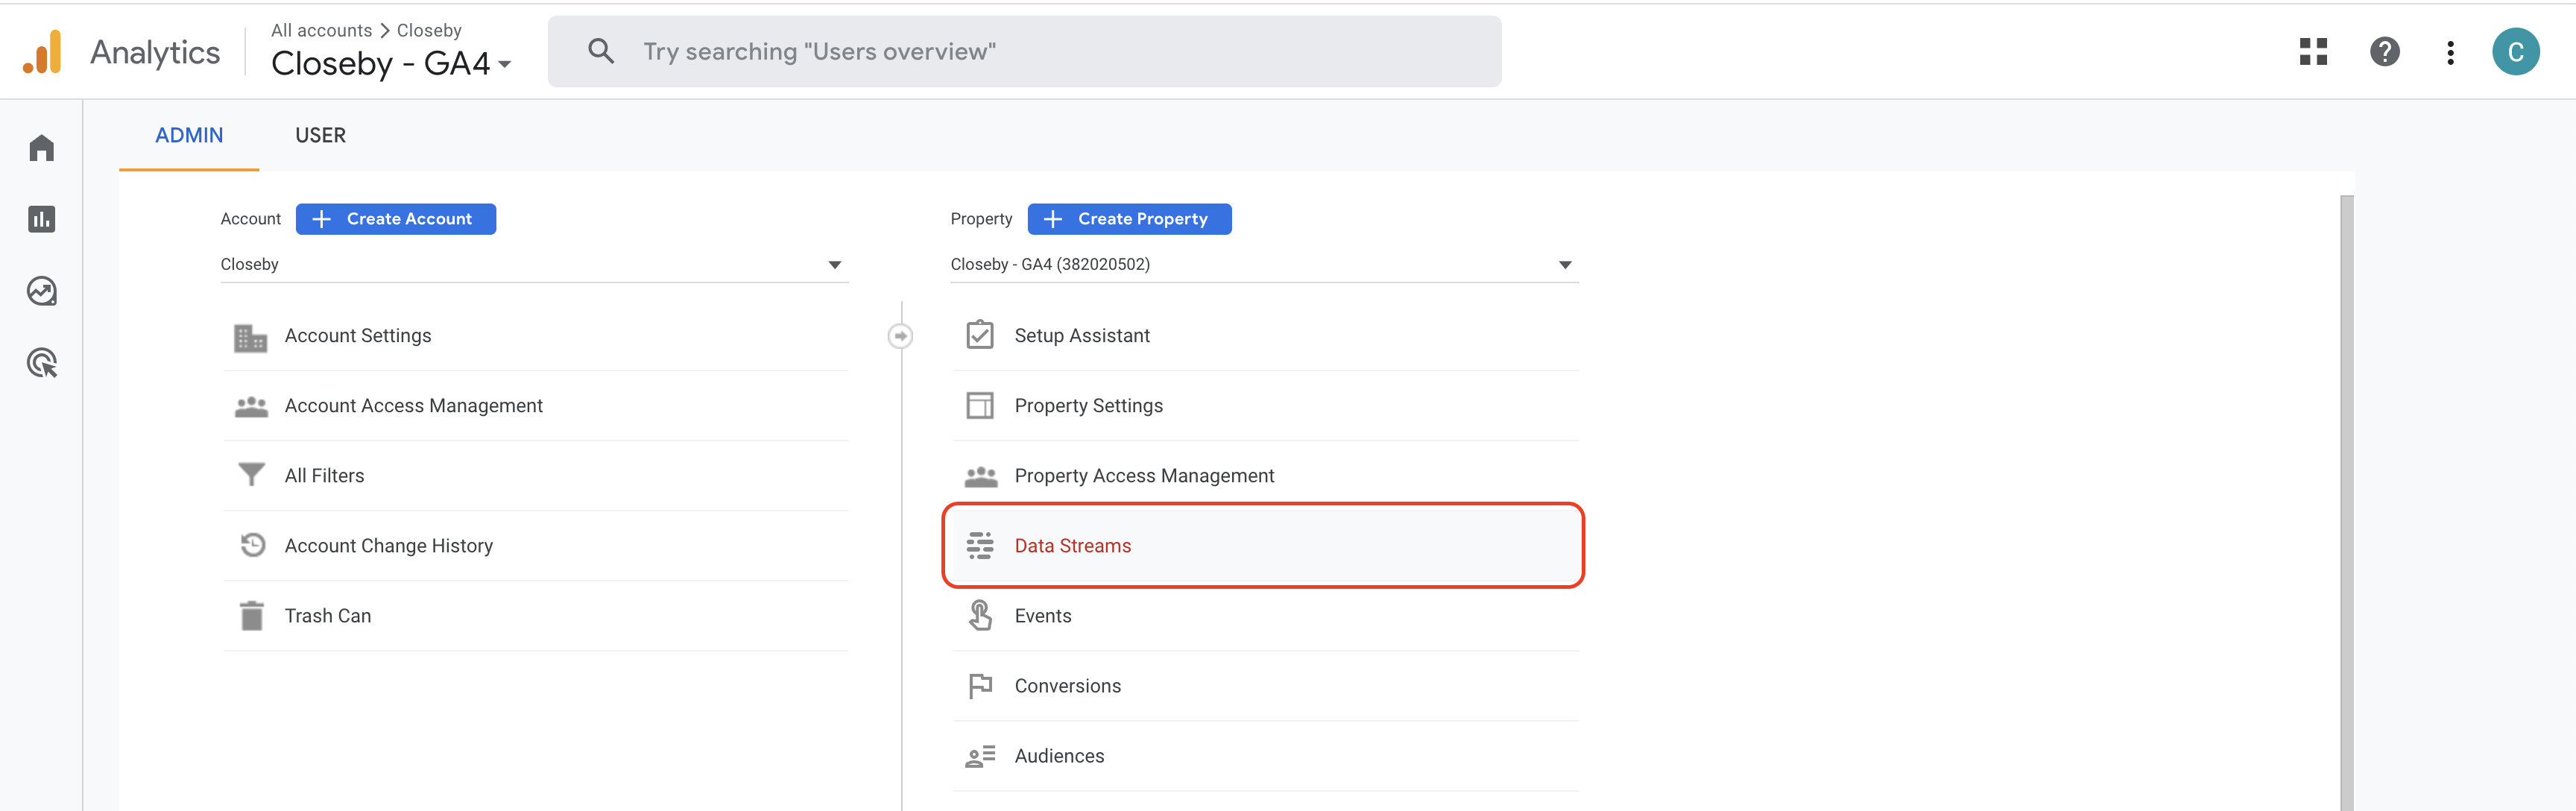Click the Create Account button
This screenshot has width=2576, height=811.
396,219
